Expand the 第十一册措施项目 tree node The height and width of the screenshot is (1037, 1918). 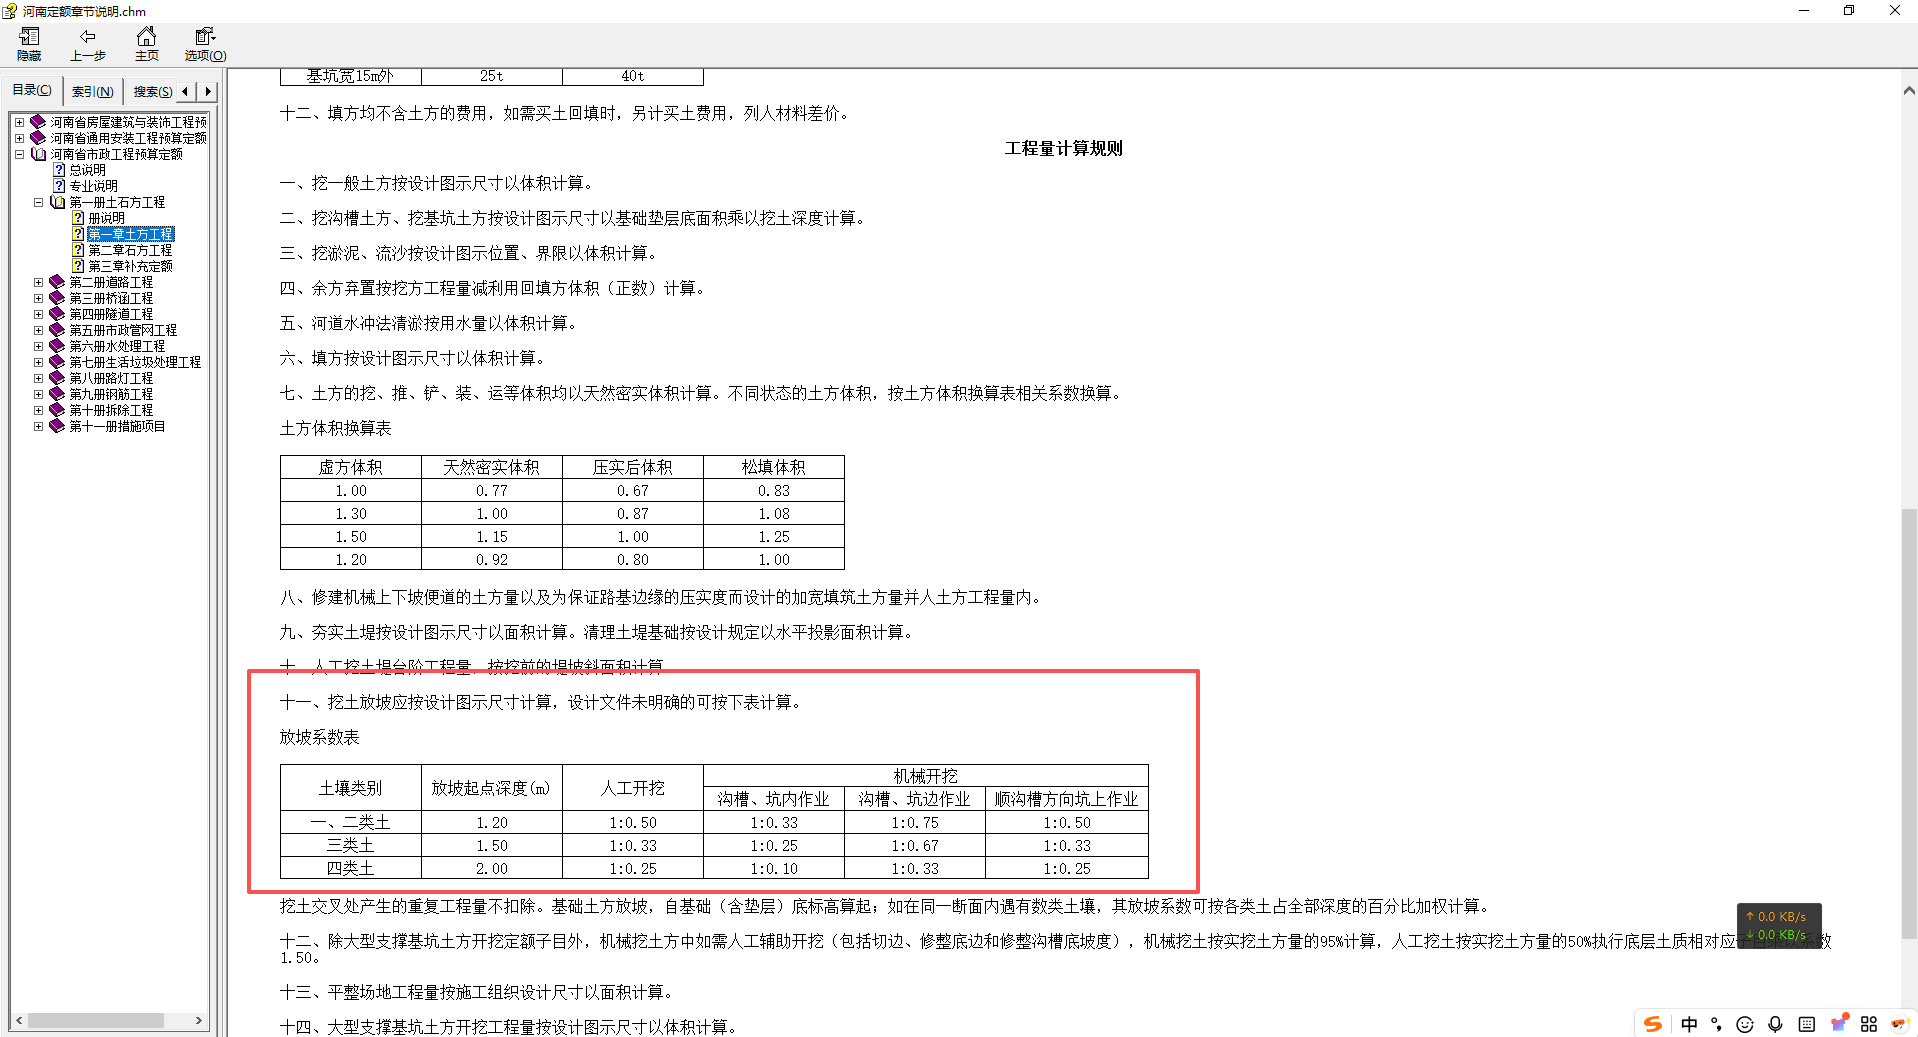[37, 425]
